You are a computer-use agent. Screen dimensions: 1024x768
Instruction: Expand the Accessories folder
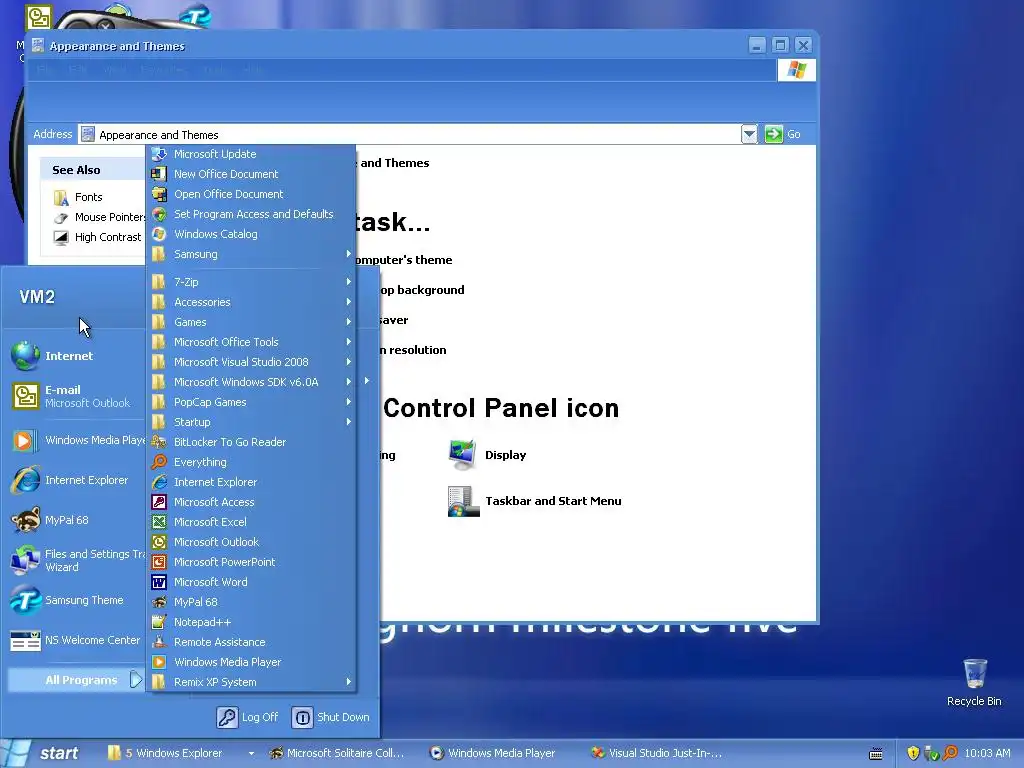[x=251, y=302]
